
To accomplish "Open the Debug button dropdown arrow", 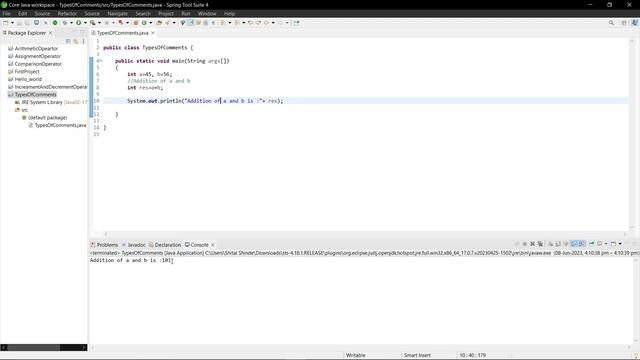I will [x=71, y=23].
